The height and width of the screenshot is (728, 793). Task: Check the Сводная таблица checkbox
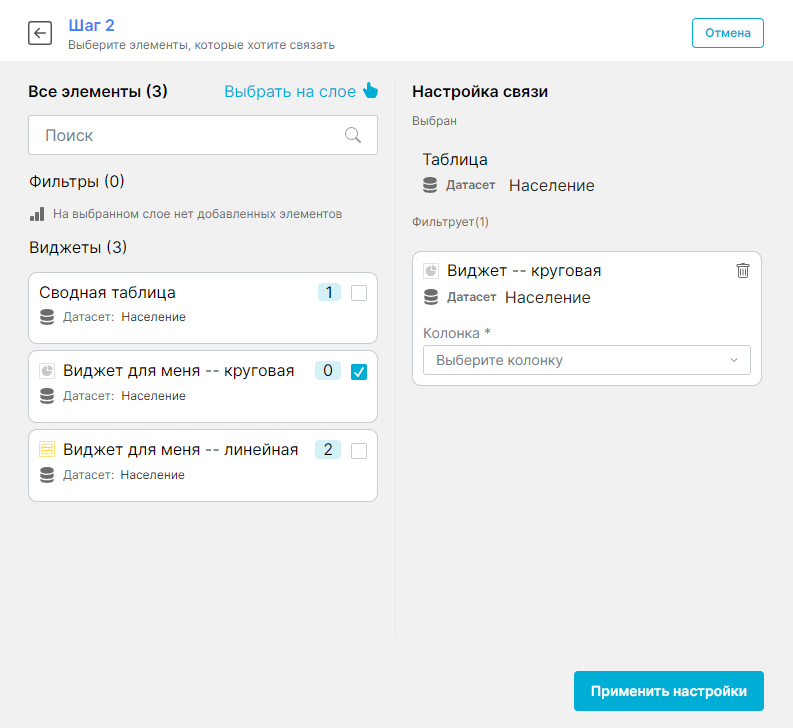click(359, 293)
